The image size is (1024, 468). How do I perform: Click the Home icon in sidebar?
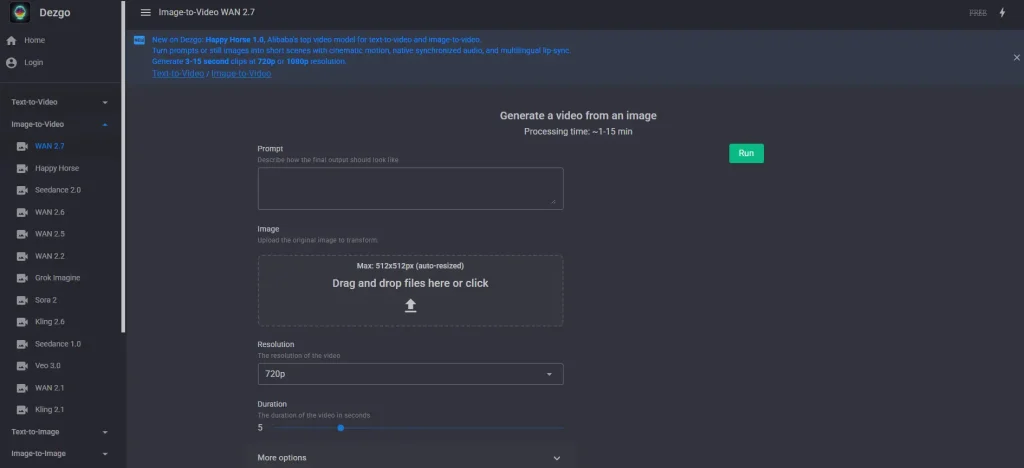[11, 40]
